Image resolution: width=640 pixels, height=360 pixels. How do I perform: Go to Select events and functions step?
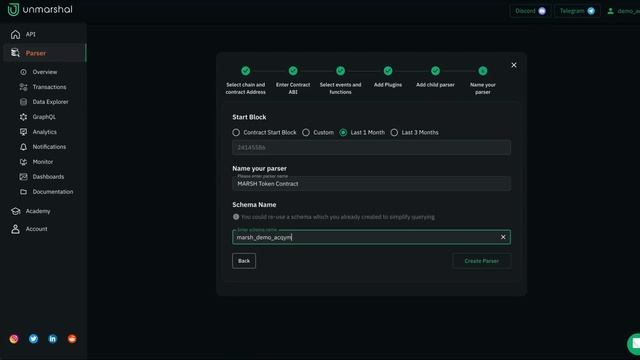tap(340, 81)
